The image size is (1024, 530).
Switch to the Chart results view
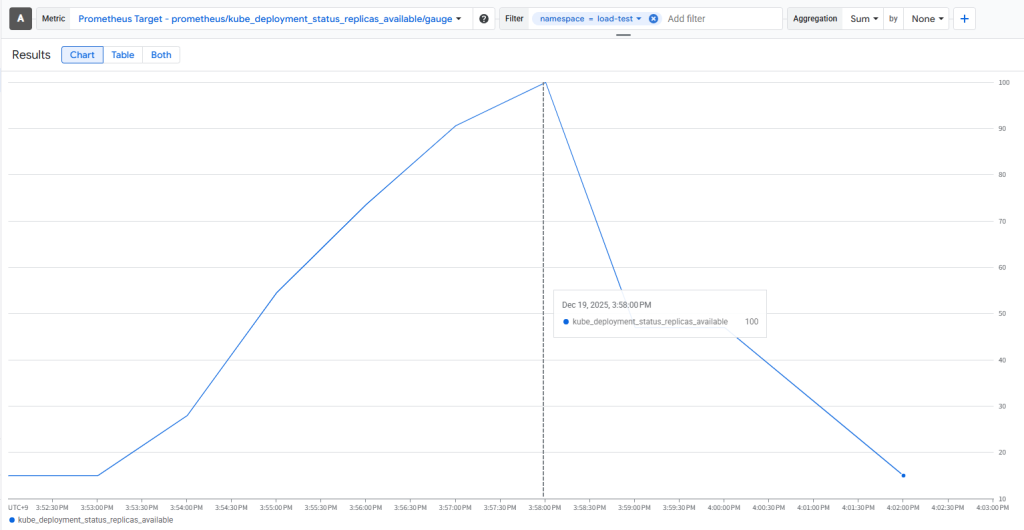[x=82, y=55]
